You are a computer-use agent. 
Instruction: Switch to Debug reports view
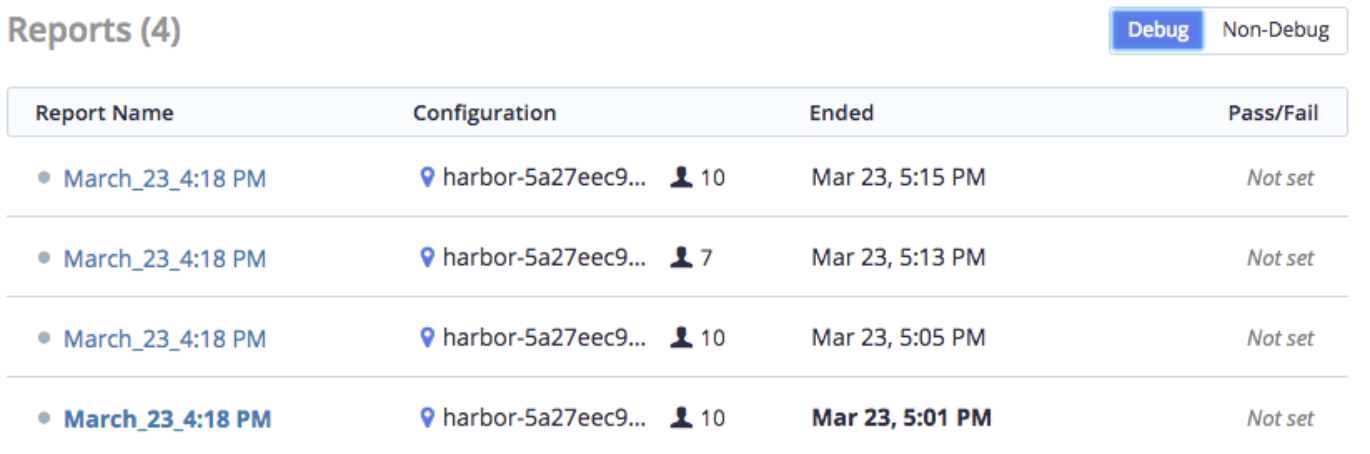click(x=1158, y=30)
